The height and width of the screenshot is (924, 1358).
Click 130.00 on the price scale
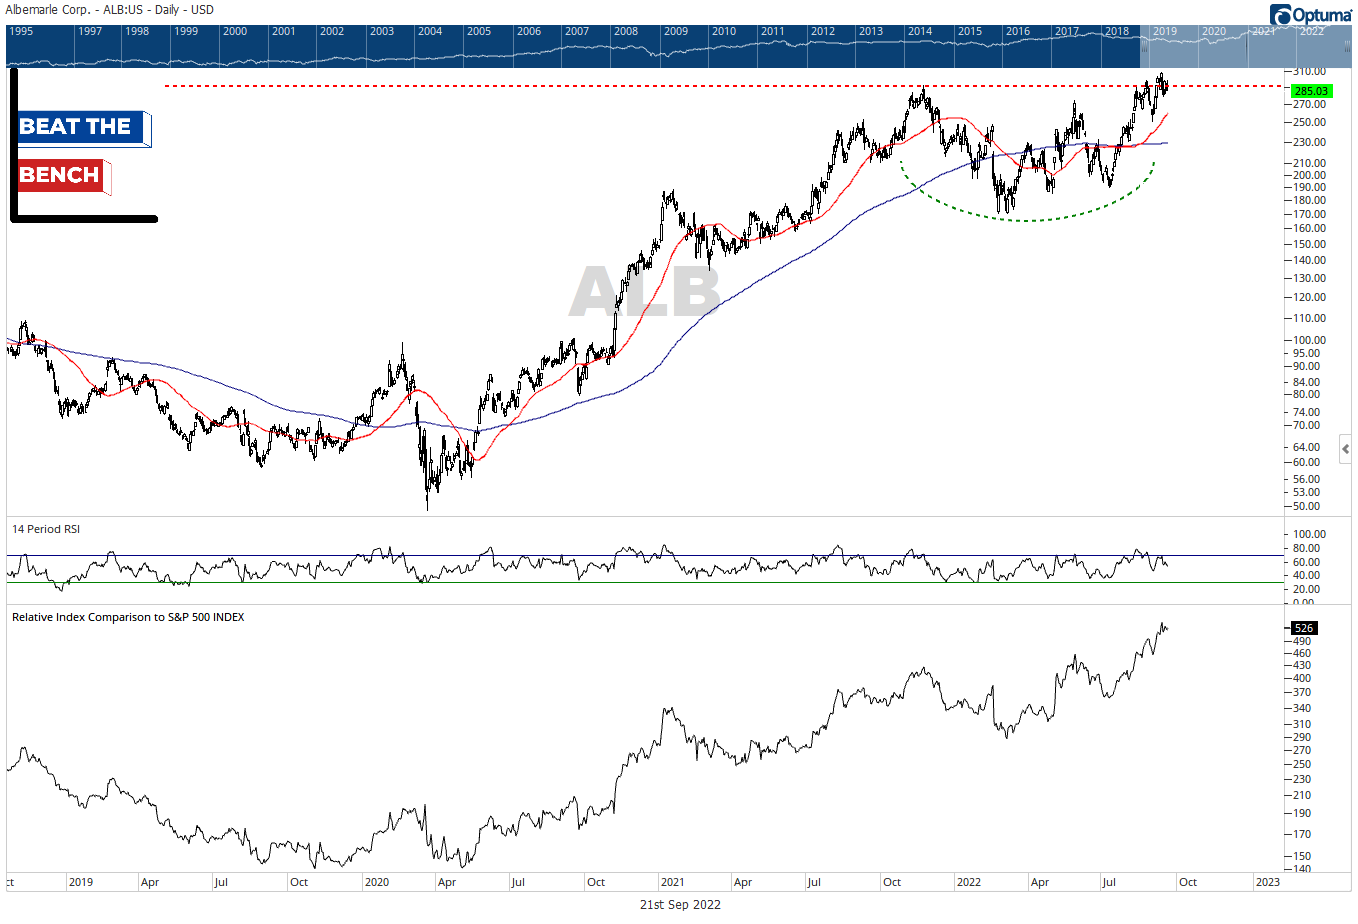click(1310, 278)
